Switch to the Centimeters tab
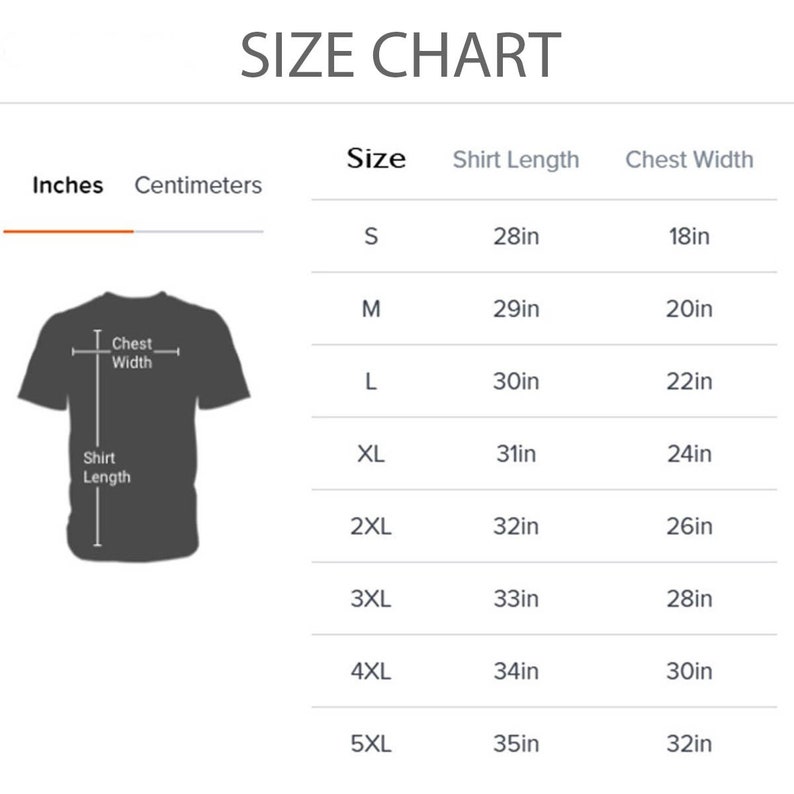This screenshot has height=794, width=794. pos(198,185)
